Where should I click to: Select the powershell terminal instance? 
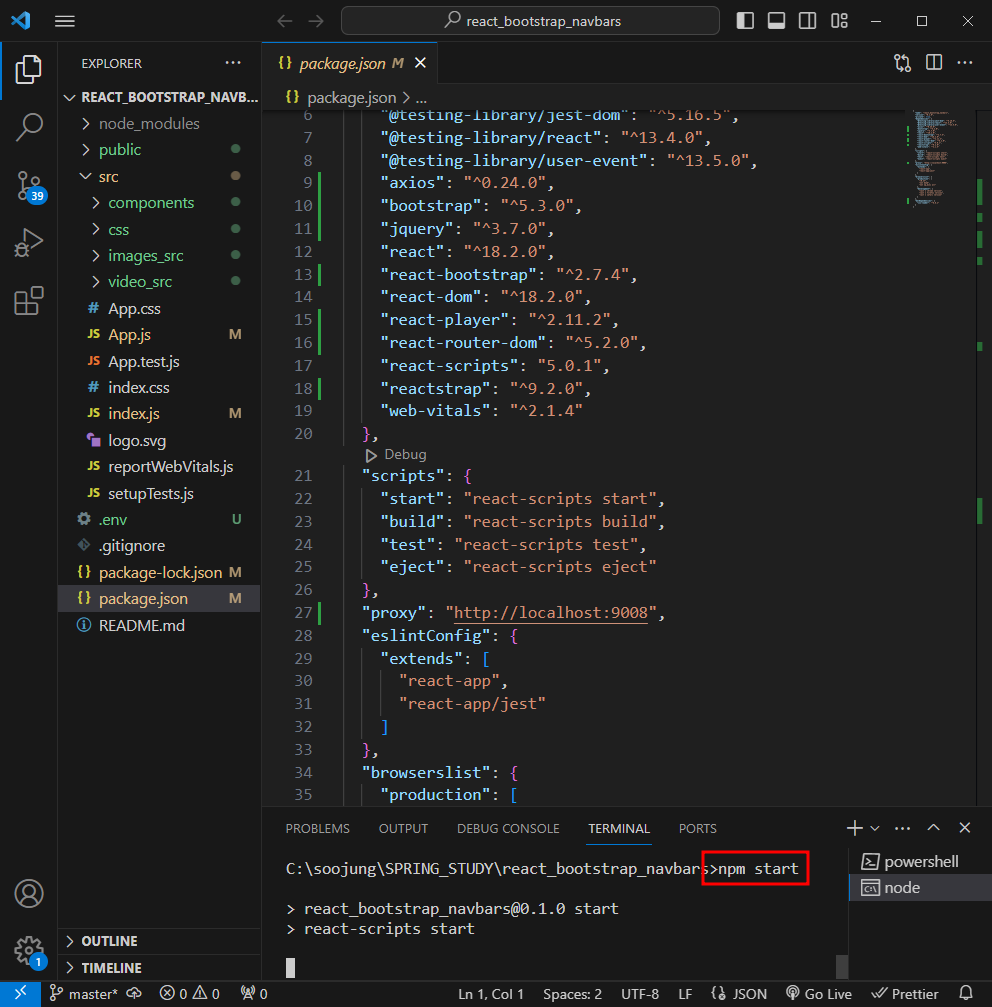pos(920,861)
